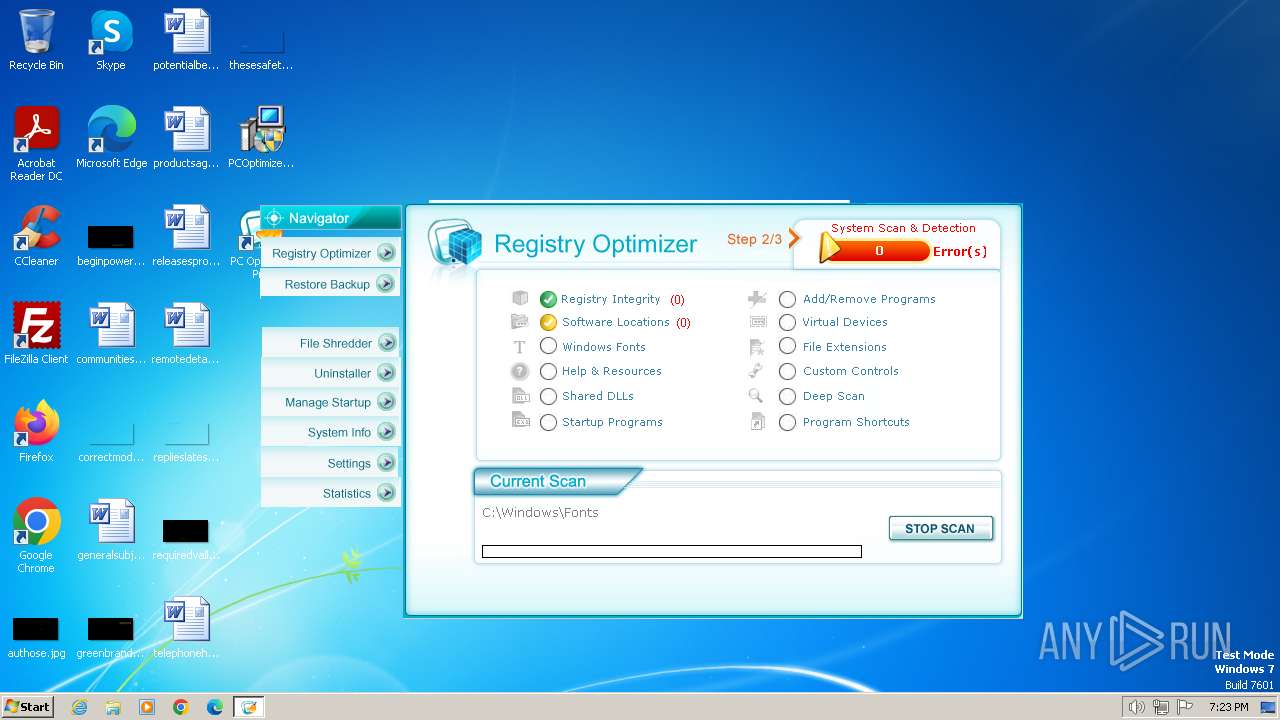Select the Add/Remove Programs radio button

[787, 299]
